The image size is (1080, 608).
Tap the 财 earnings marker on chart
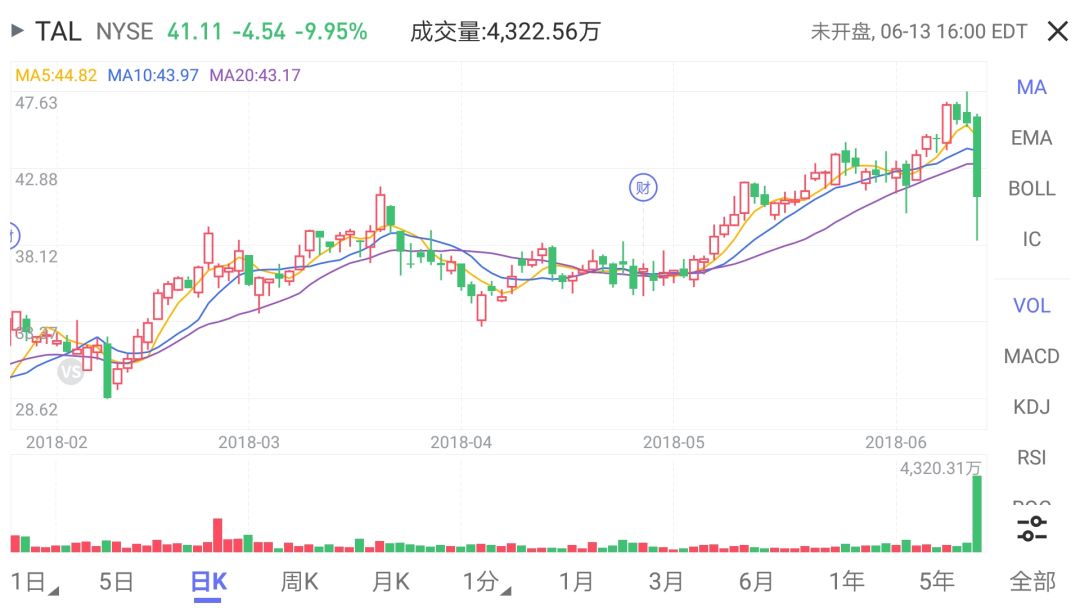[x=643, y=187]
